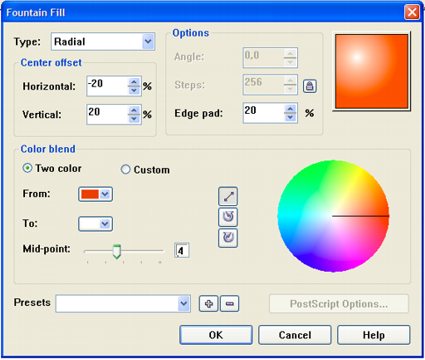Click the Horizontal offset input field
This screenshot has height=360, width=425.
point(107,86)
